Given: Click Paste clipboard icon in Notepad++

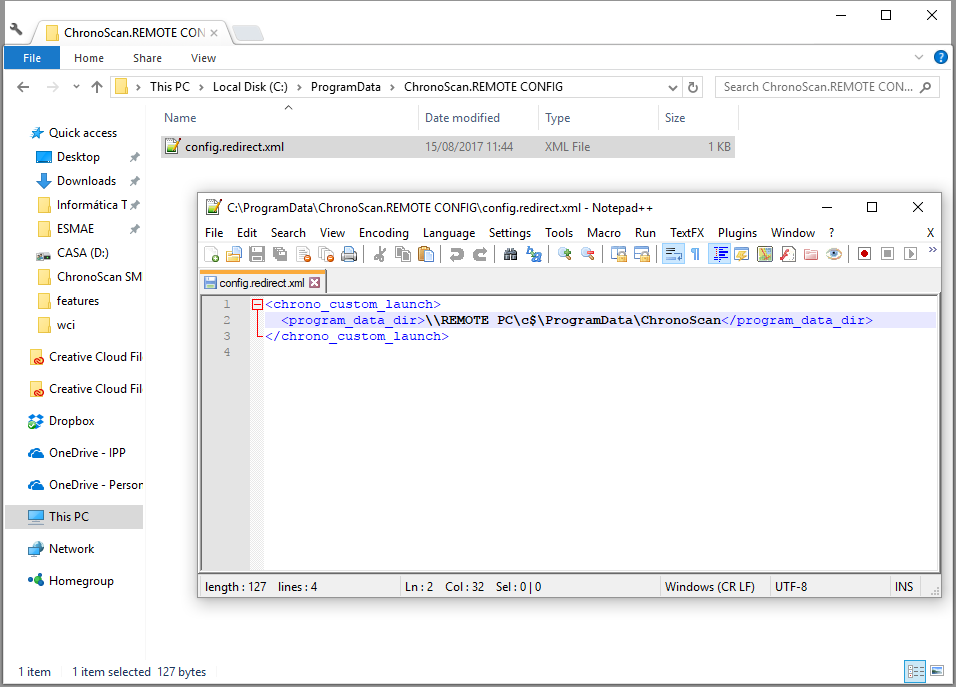Looking at the screenshot, I should tap(426, 254).
